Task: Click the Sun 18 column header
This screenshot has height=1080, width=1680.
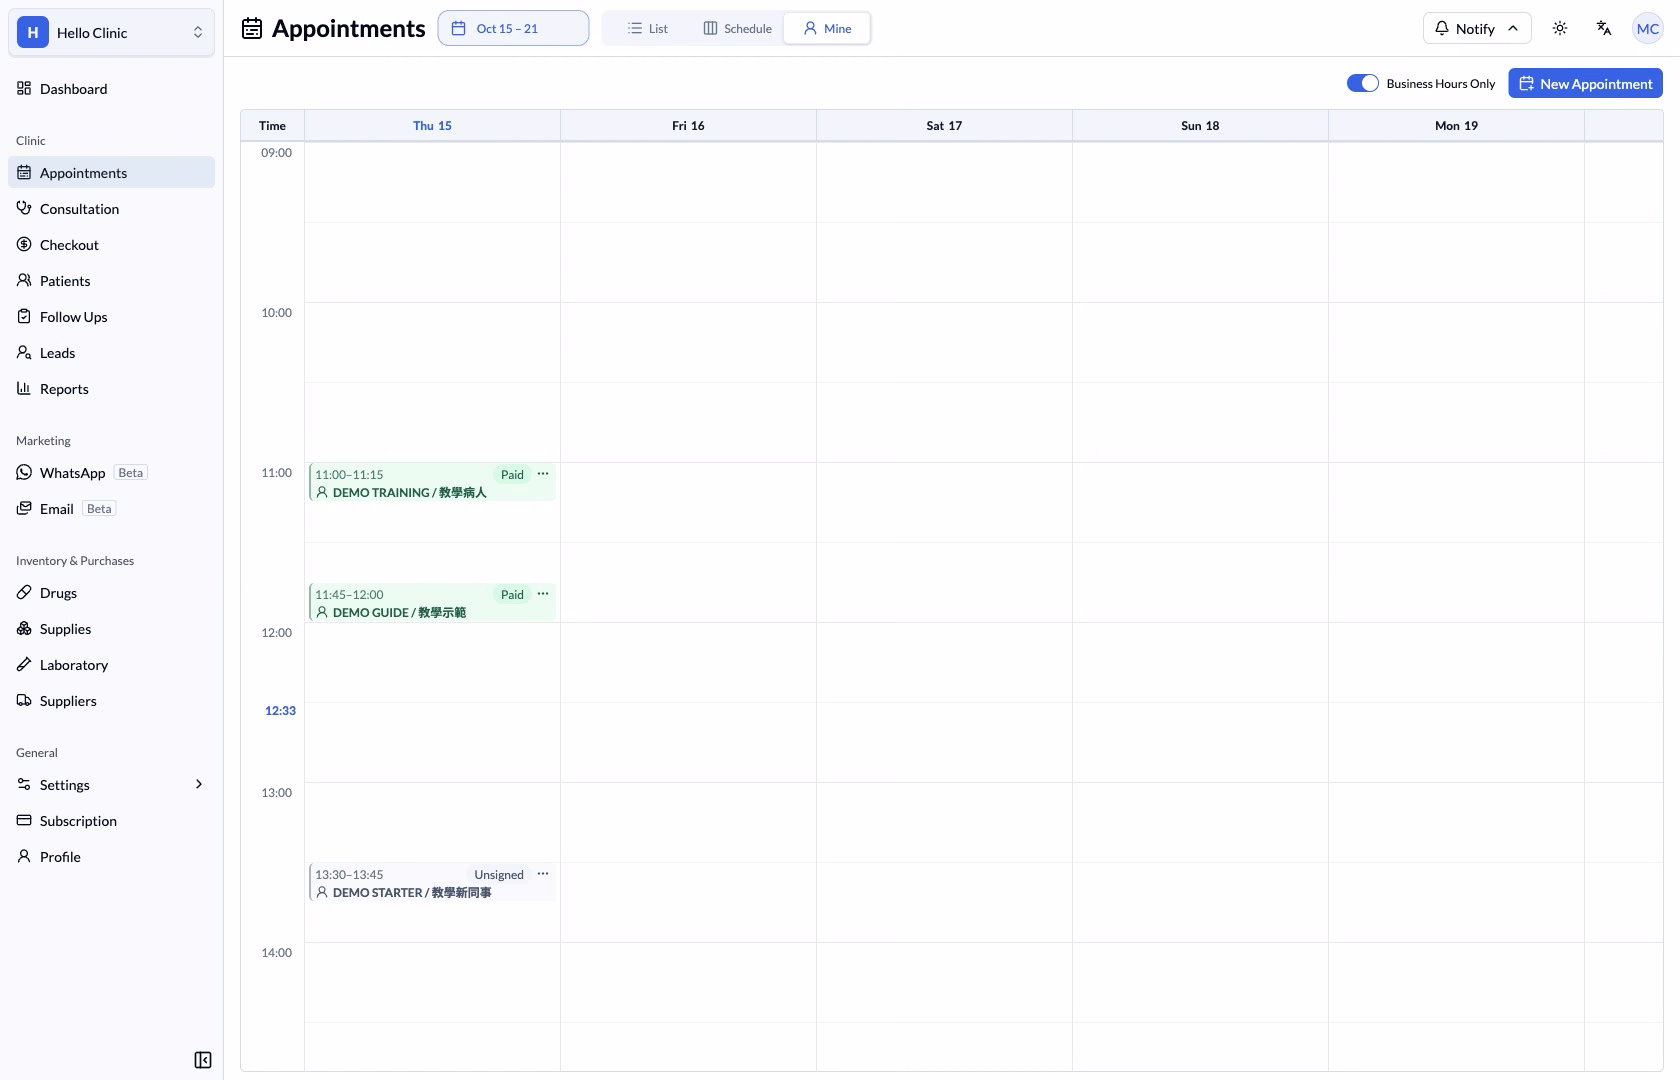Action: coord(1200,126)
